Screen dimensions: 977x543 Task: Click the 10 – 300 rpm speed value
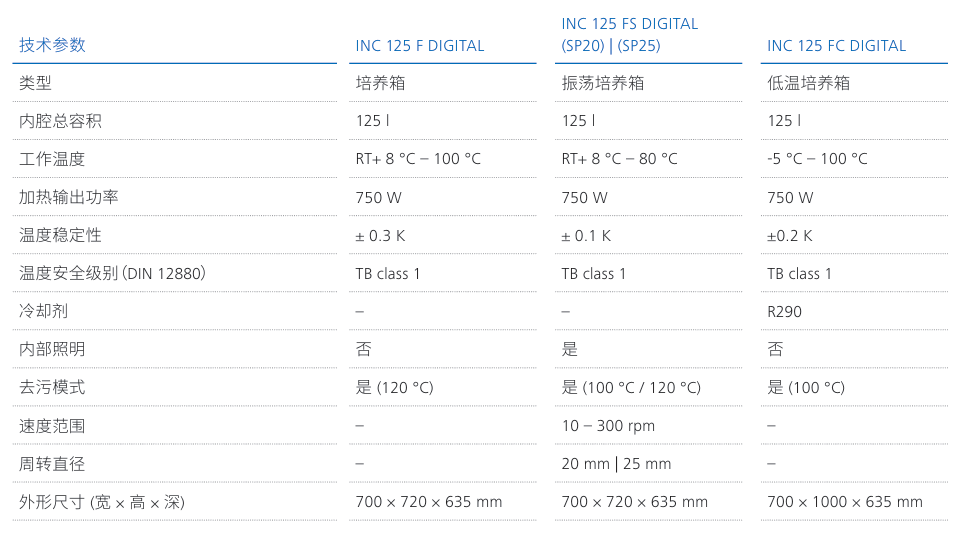tap(608, 426)
